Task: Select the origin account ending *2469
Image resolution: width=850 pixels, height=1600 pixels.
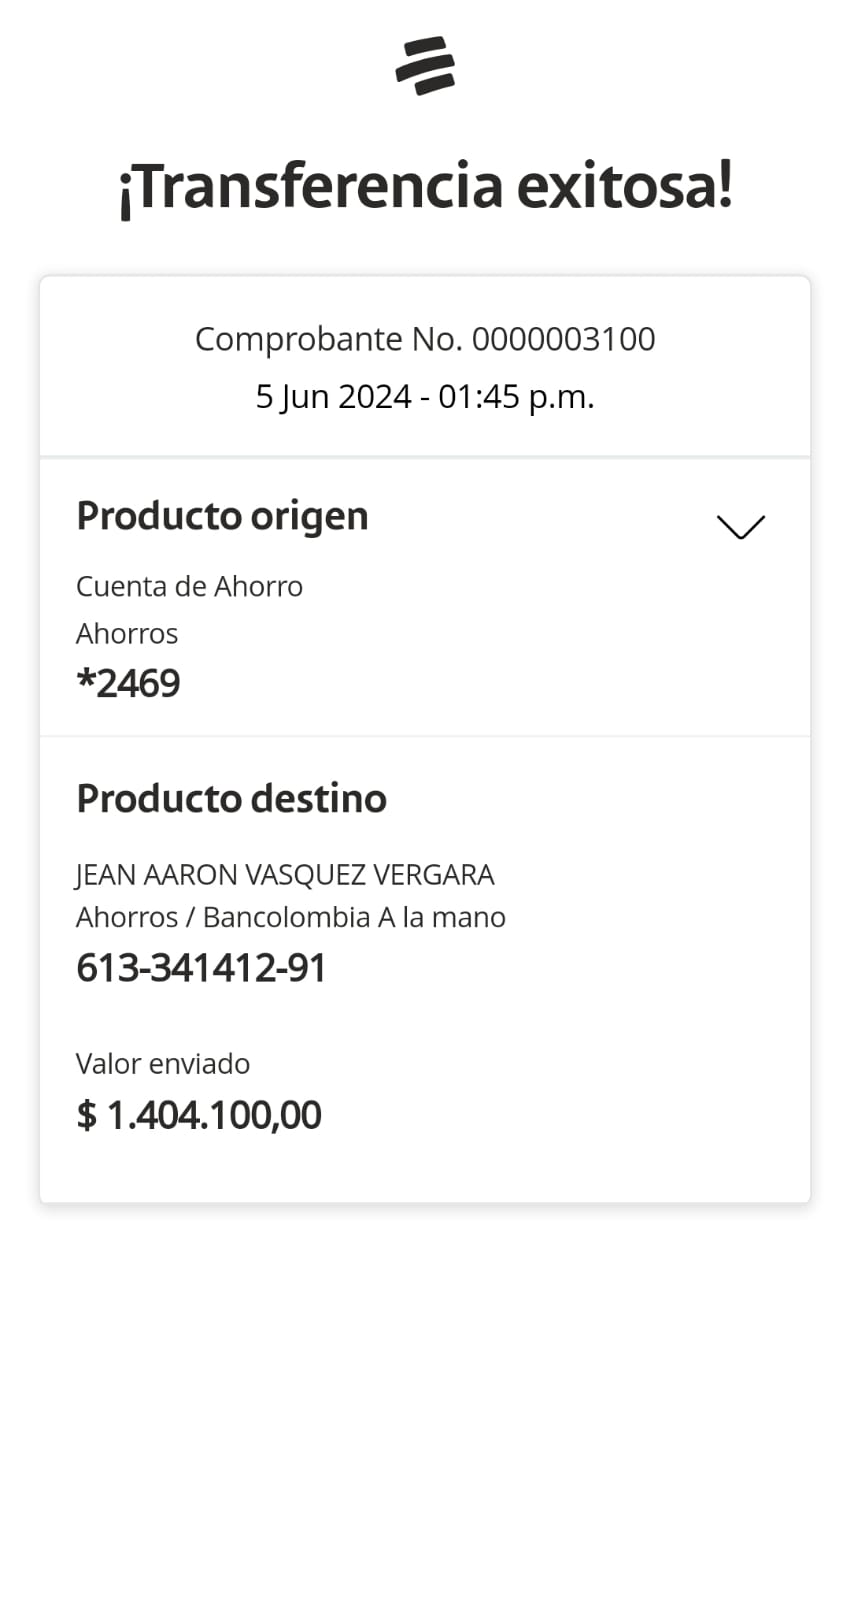Action: coord(128,684)
